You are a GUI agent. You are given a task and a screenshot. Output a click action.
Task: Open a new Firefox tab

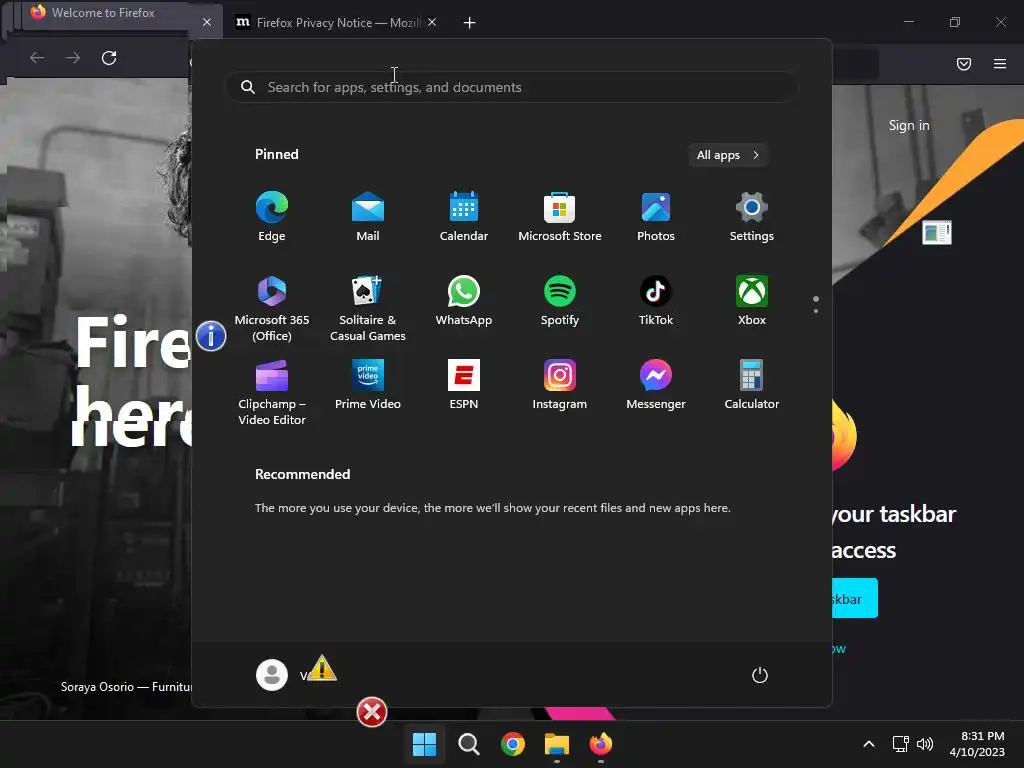(x=469, y=23)
